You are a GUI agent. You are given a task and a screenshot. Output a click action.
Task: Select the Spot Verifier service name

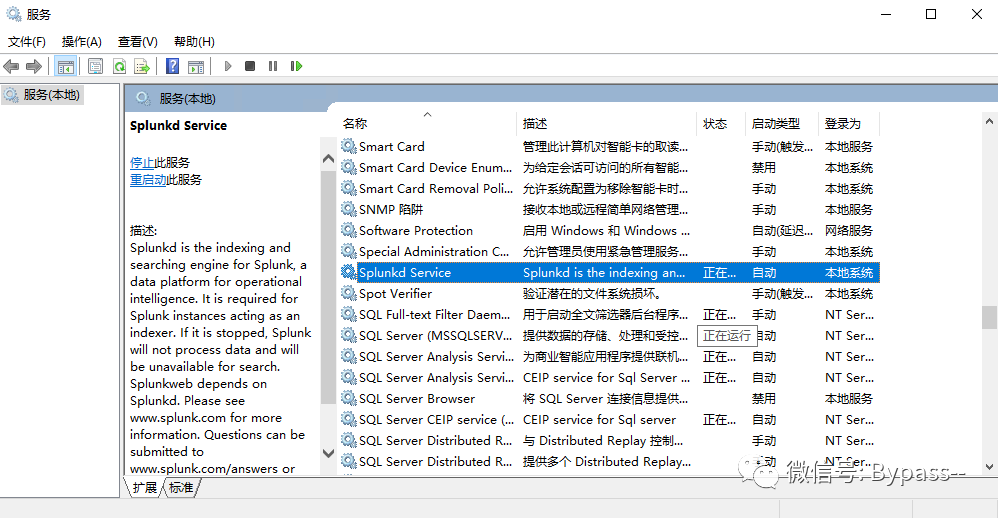click(395, 293)
